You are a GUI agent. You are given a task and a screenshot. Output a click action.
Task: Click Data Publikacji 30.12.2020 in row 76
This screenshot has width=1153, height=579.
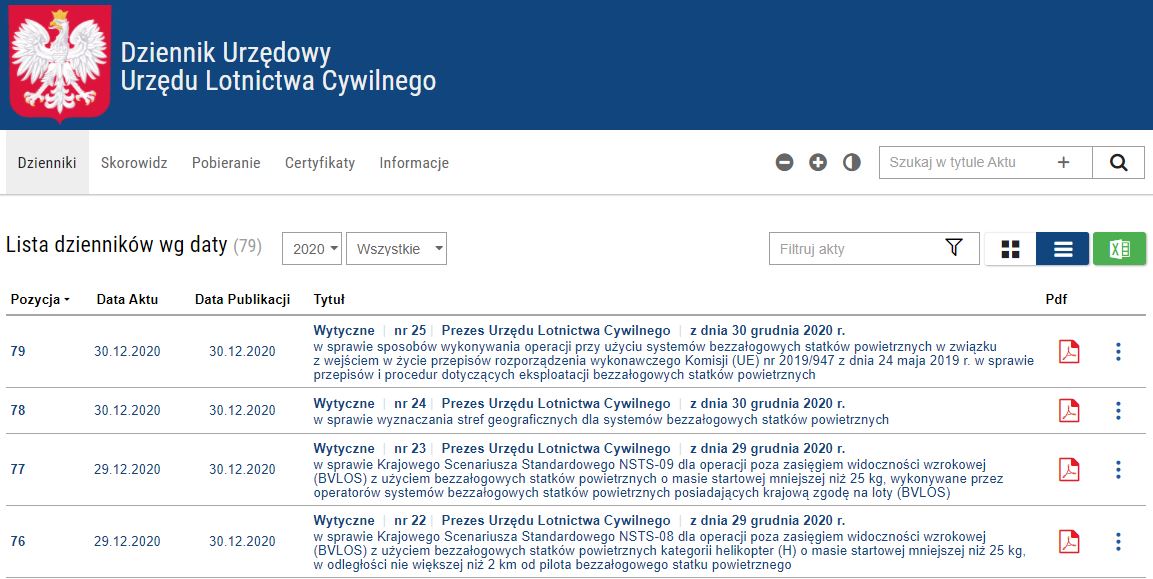(243, 541)
